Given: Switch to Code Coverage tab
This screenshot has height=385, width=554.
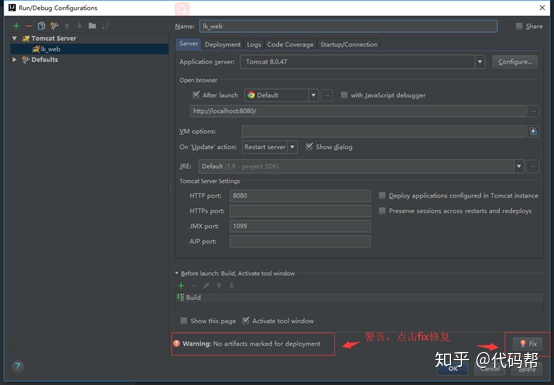Looking at the screenshot, I should coord(290,45).
